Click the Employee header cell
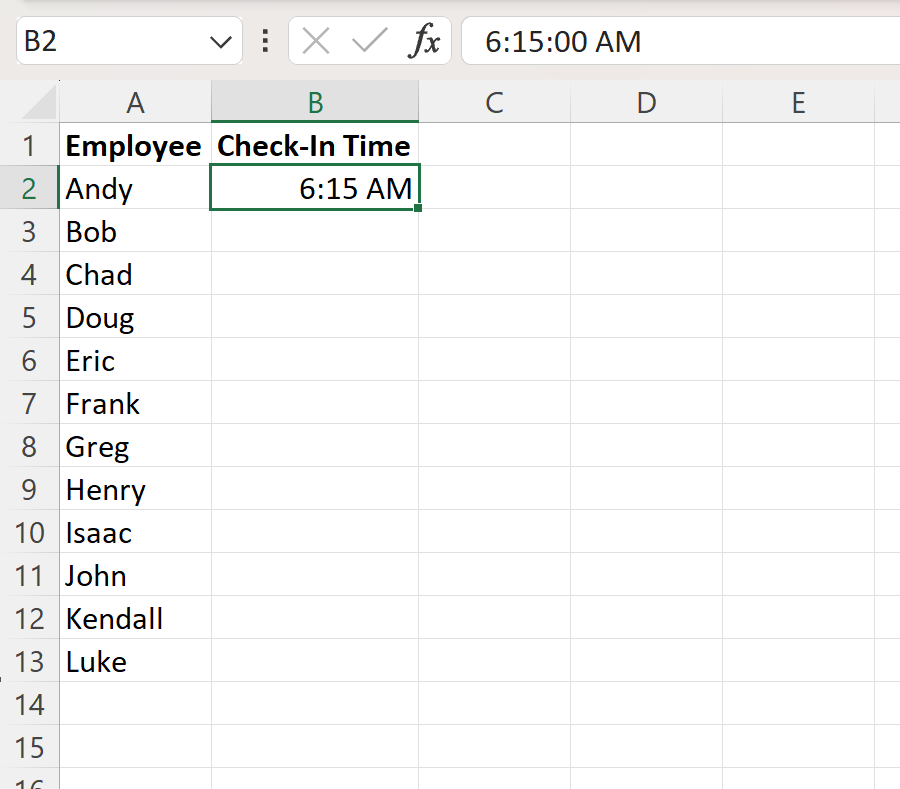The width and height of the screenshot is (900, 789). click(133, 145)
